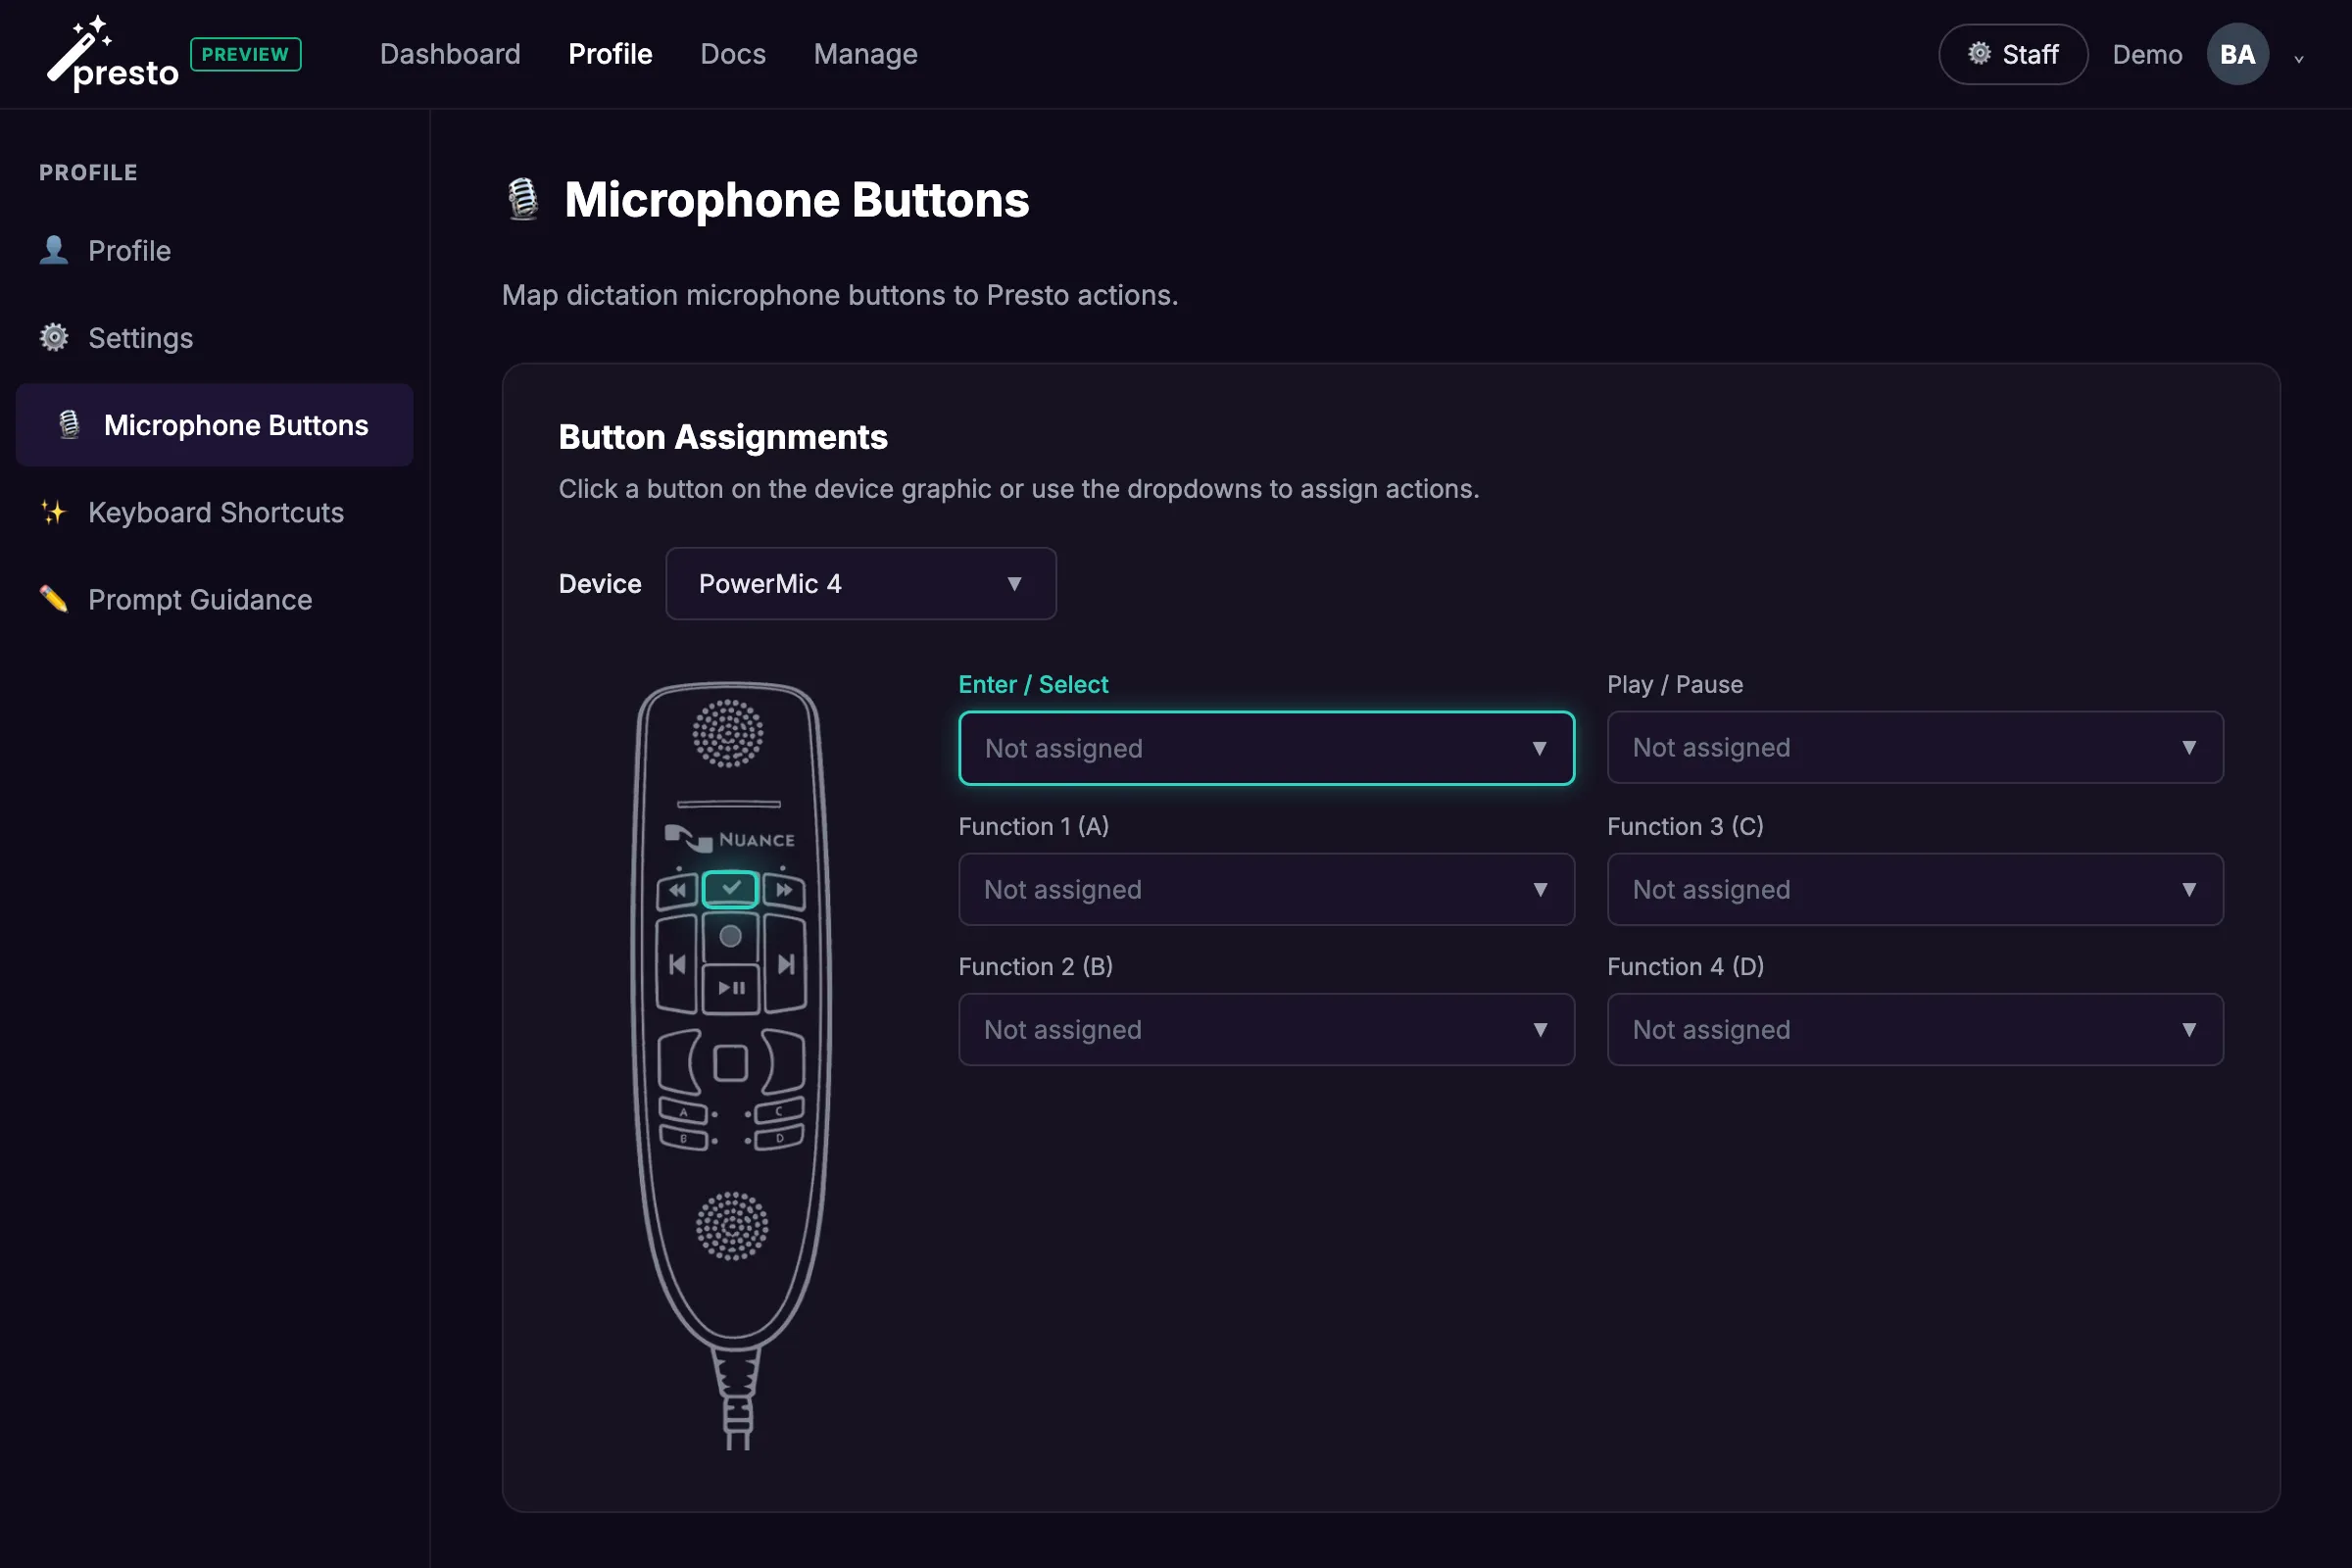2352x1568 pixels.
Task: Click the Prompt Guidance pencil icon
Action: 54,599
